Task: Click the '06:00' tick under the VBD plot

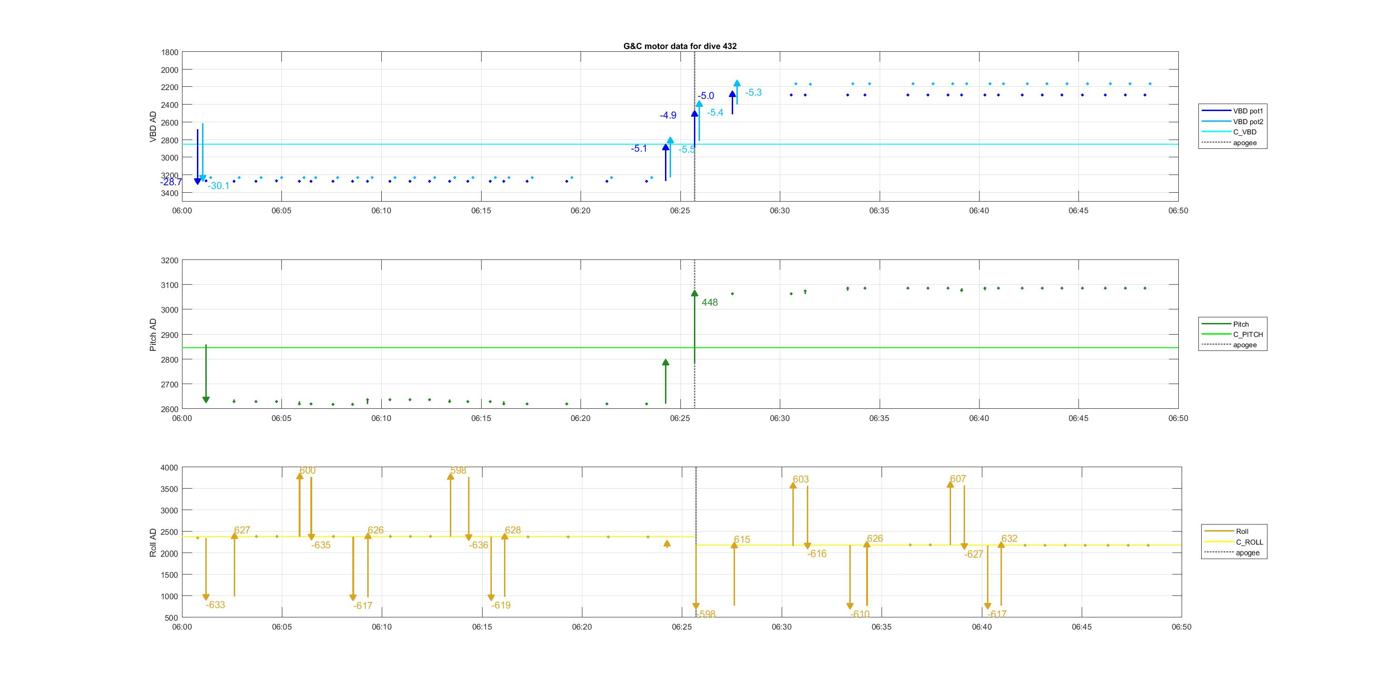Action: [x=182, y=211]
